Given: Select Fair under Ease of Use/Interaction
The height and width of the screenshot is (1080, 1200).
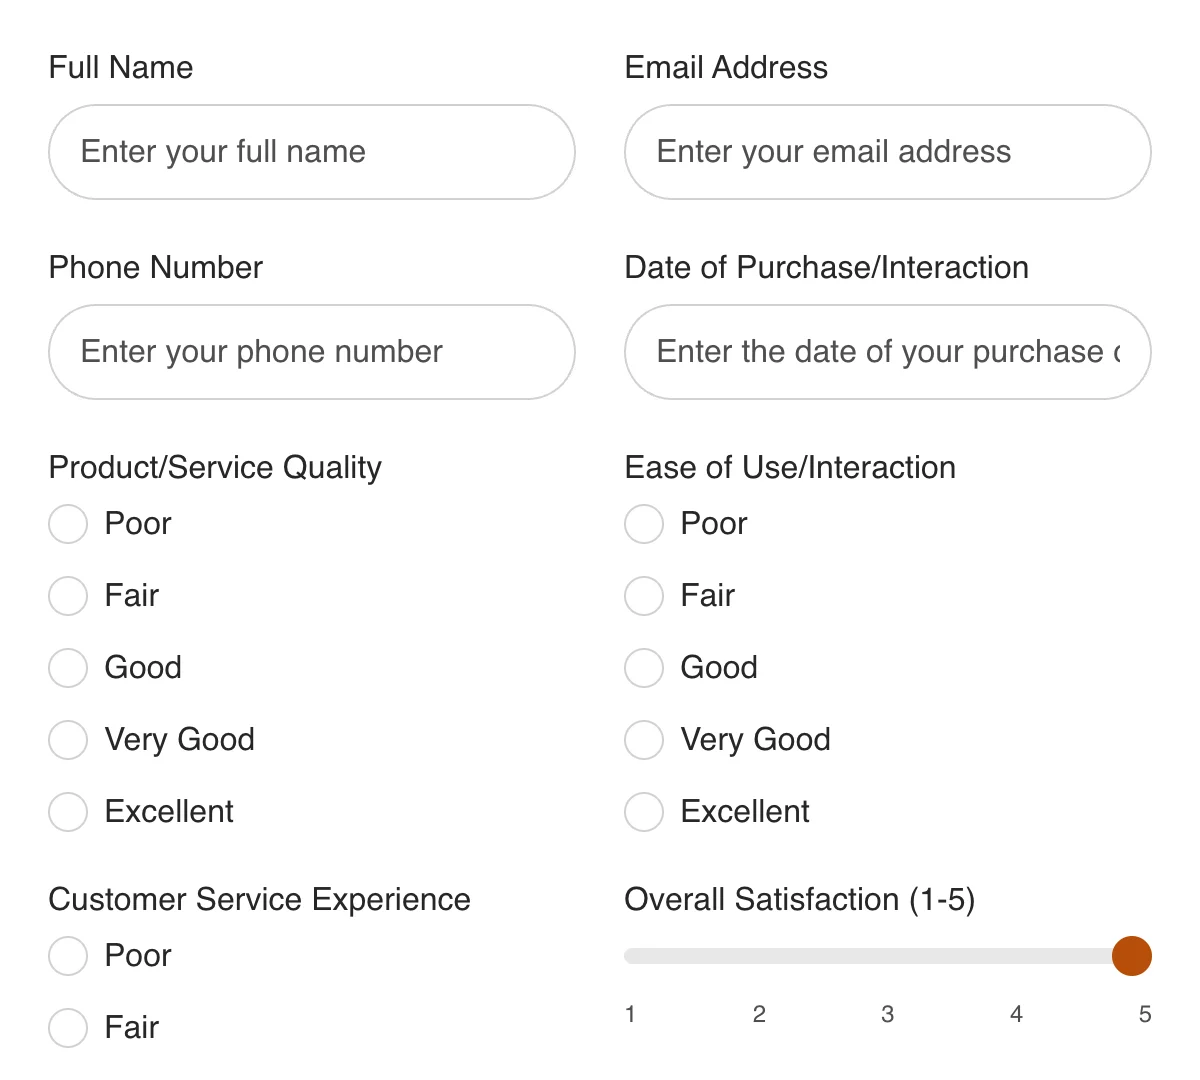Looking at the screenshot, I should 644,595.
